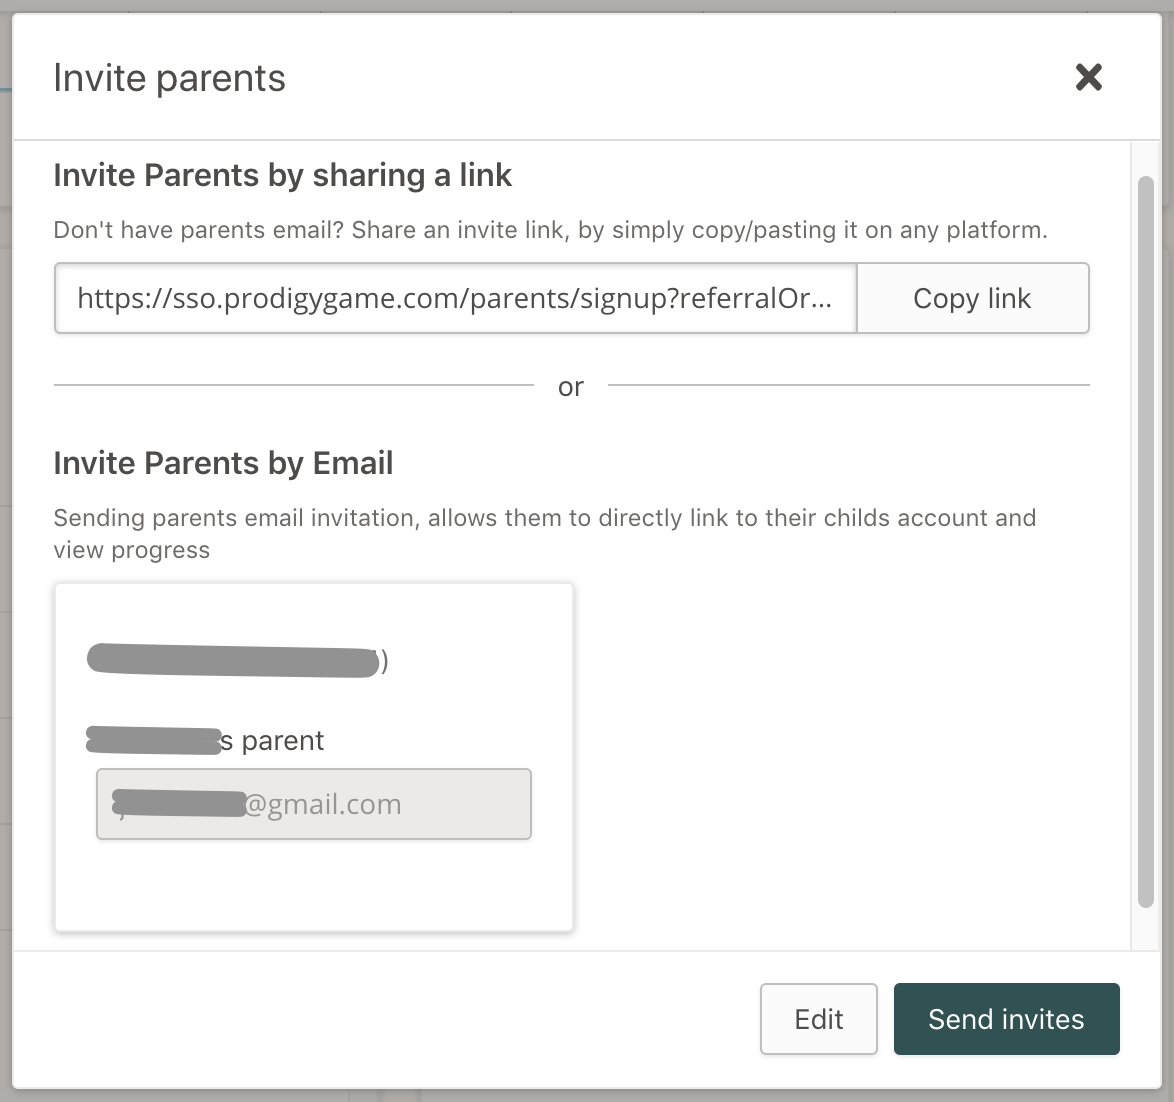Send the email invitation to the parent
Image resolution: width=1174 pixels, height=1102 pixels.
[1006, 1019]
